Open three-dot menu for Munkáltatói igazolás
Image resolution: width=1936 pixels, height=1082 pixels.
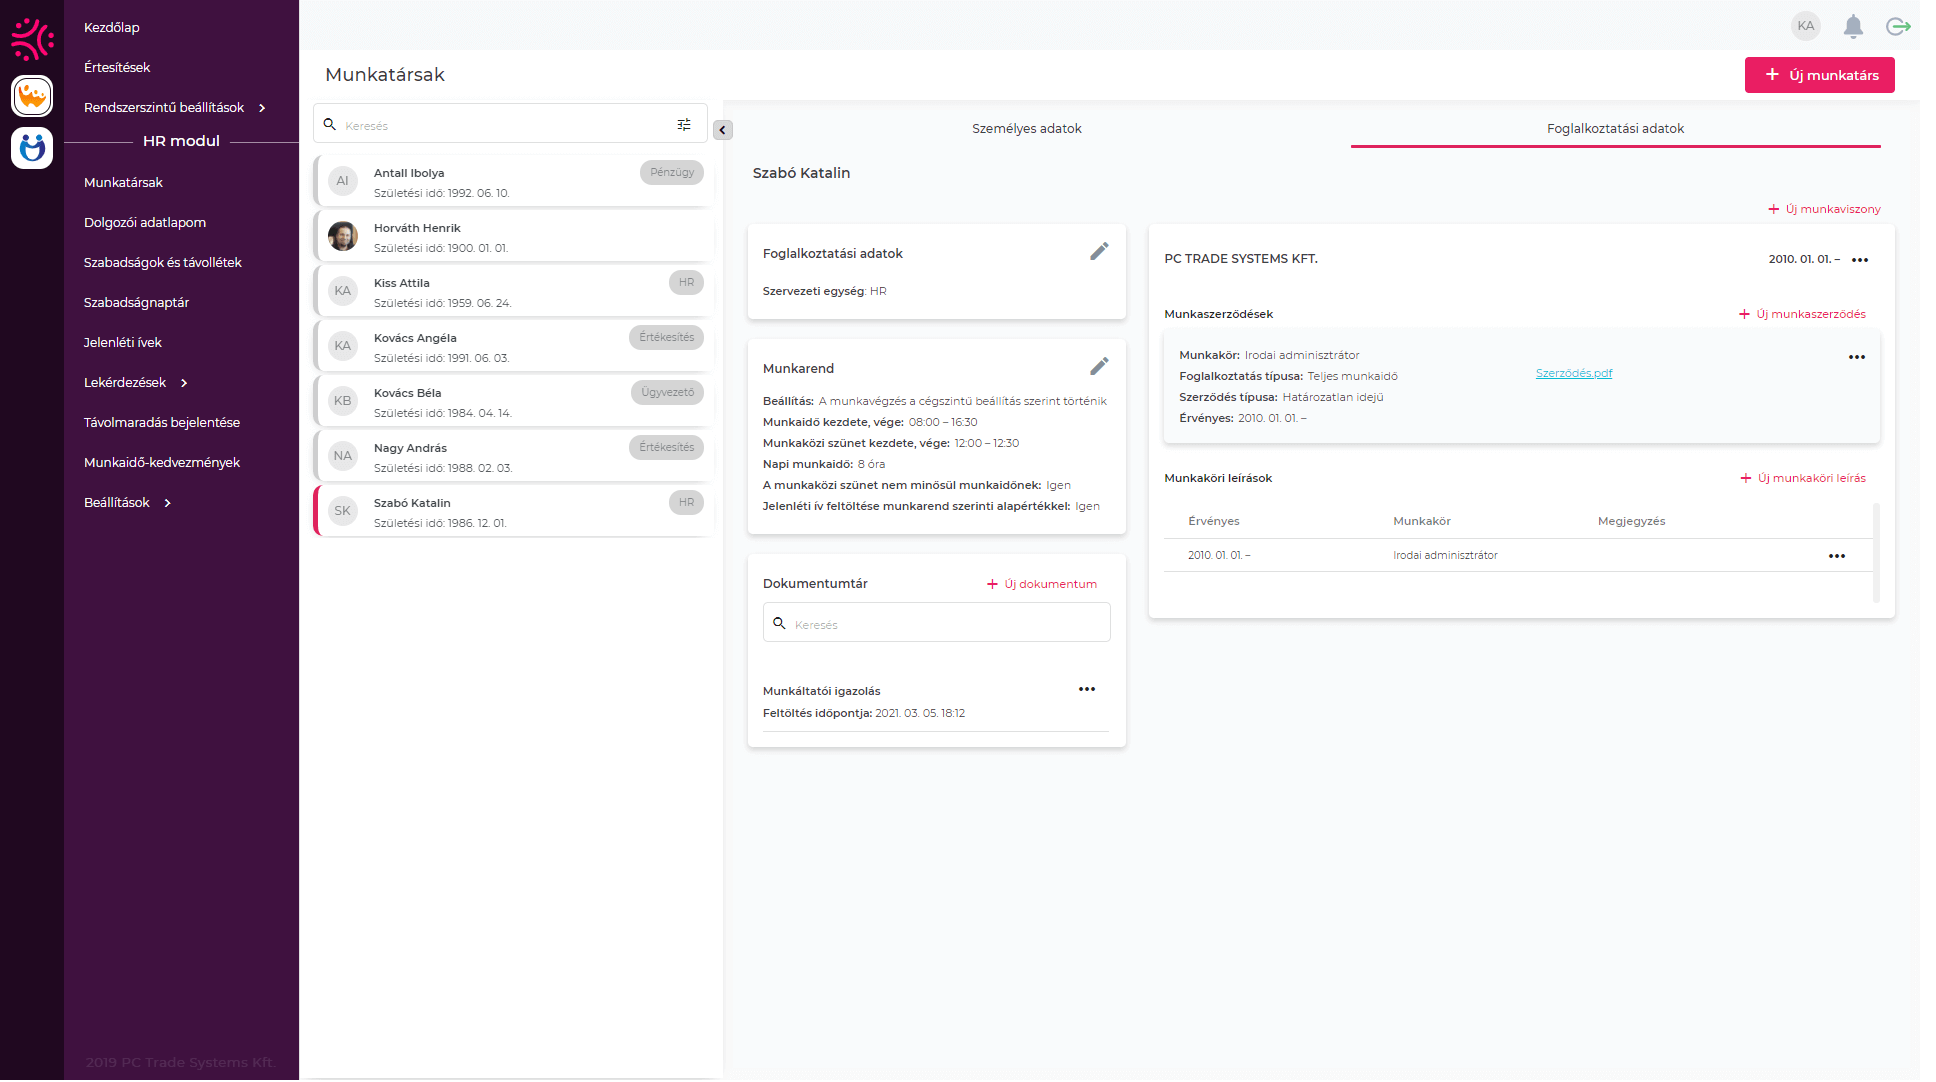1087,690
